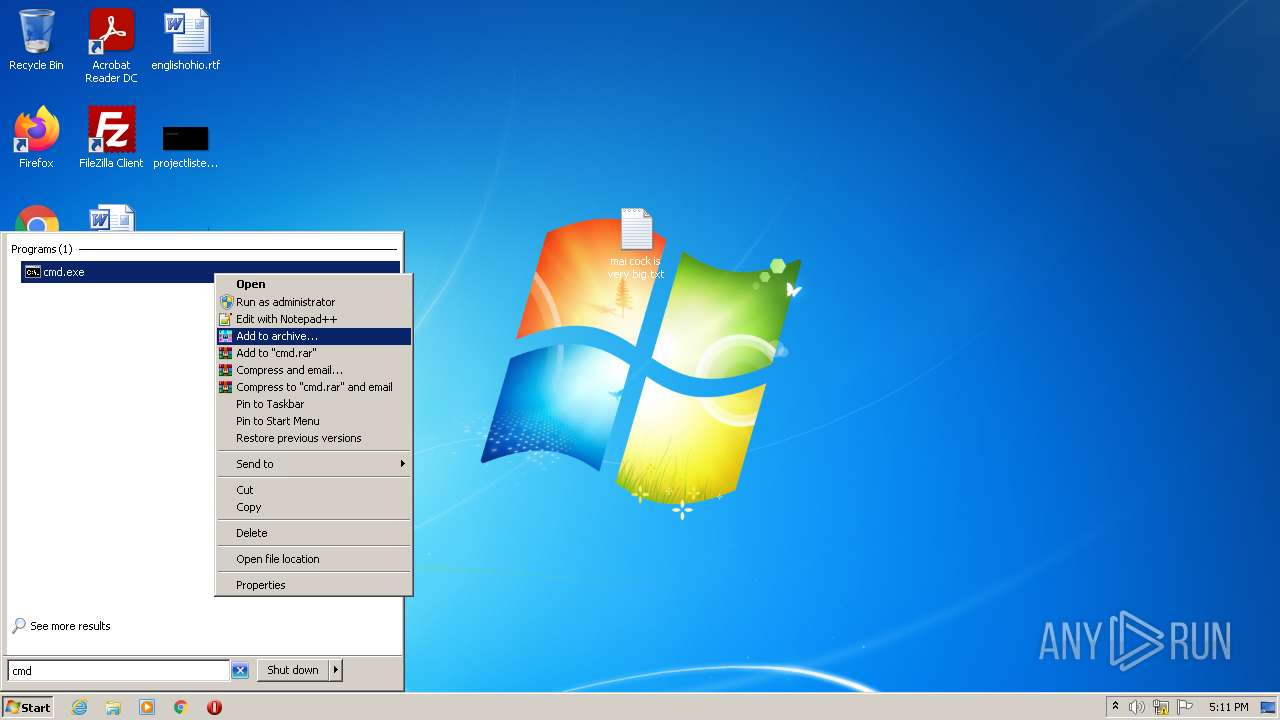The width and height of the screenshot is (1280, 720).
Task: Click the clock showing 5:11 PM
Action: [1228, 707]
